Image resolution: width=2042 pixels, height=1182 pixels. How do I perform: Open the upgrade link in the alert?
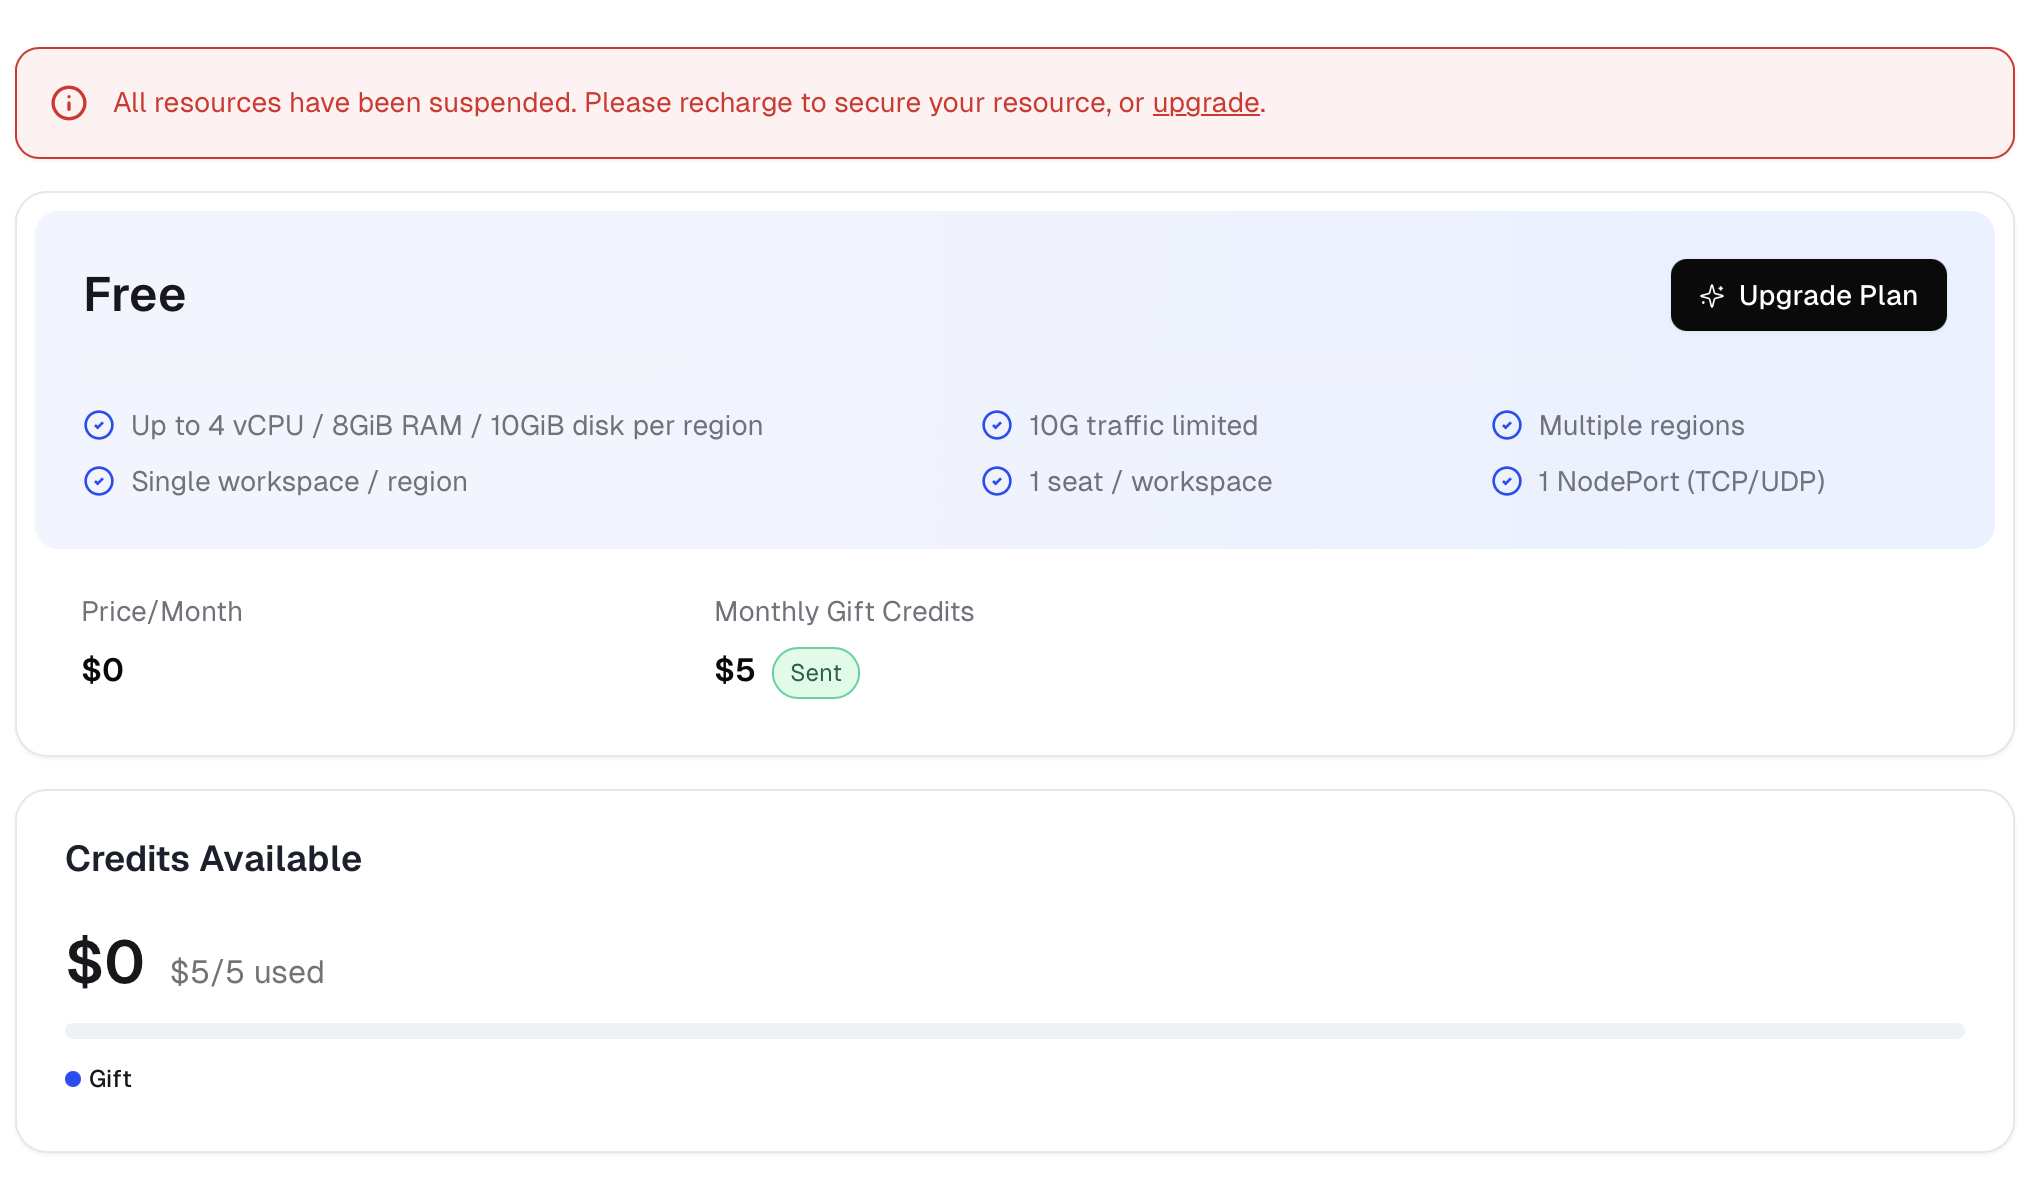pos(1205,103)
